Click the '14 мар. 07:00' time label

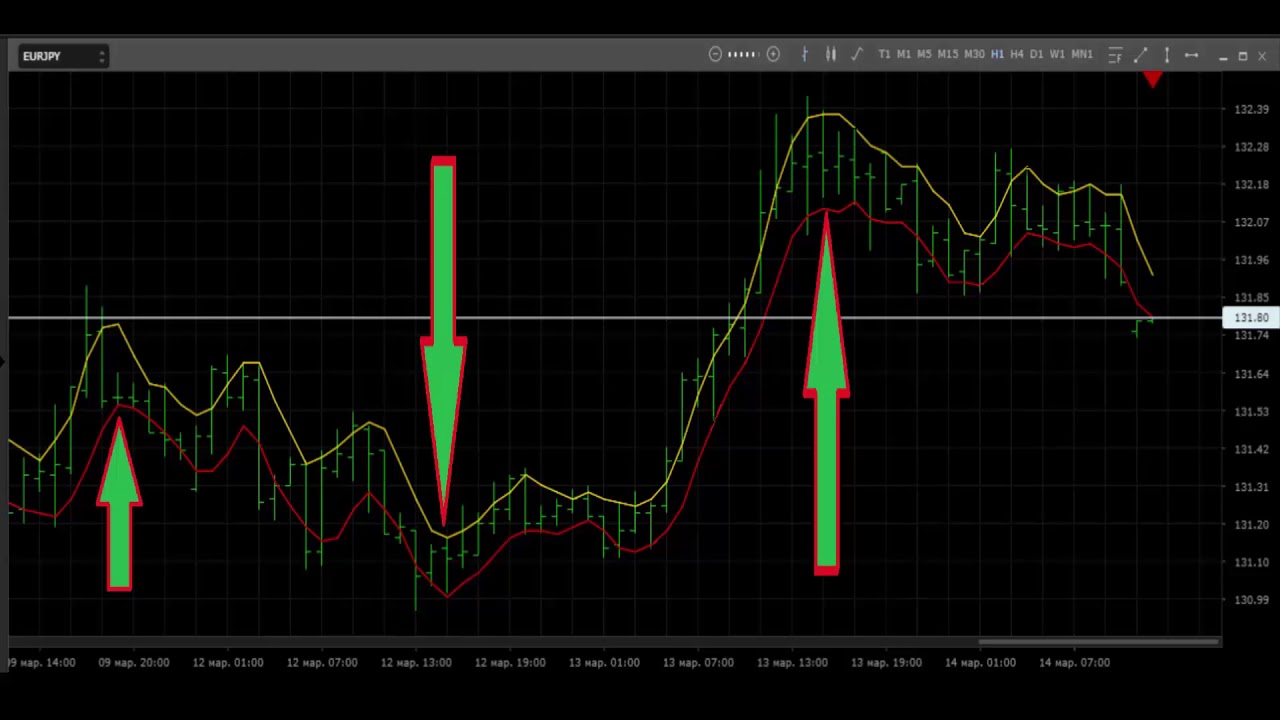(1074, 662)
